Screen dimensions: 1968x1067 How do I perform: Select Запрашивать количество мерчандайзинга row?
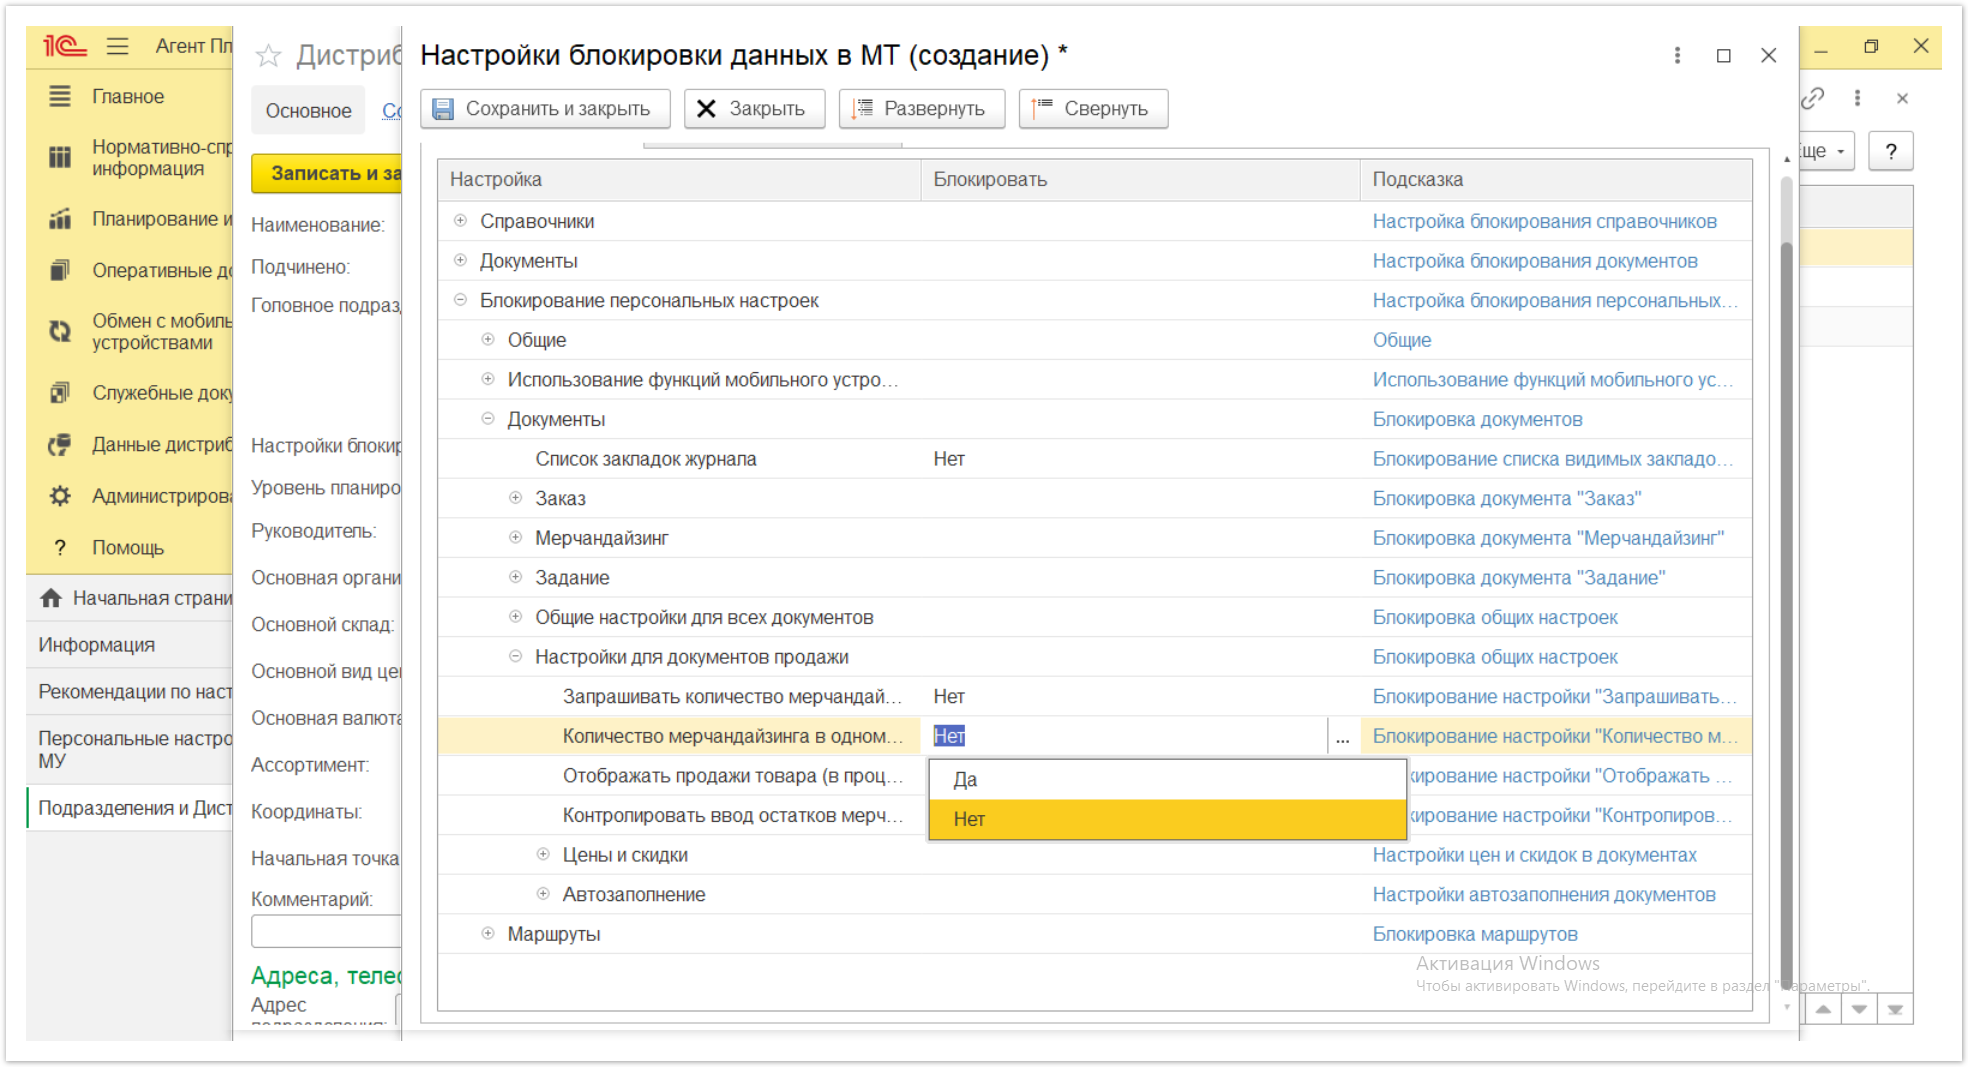(x=1094, y=696)
